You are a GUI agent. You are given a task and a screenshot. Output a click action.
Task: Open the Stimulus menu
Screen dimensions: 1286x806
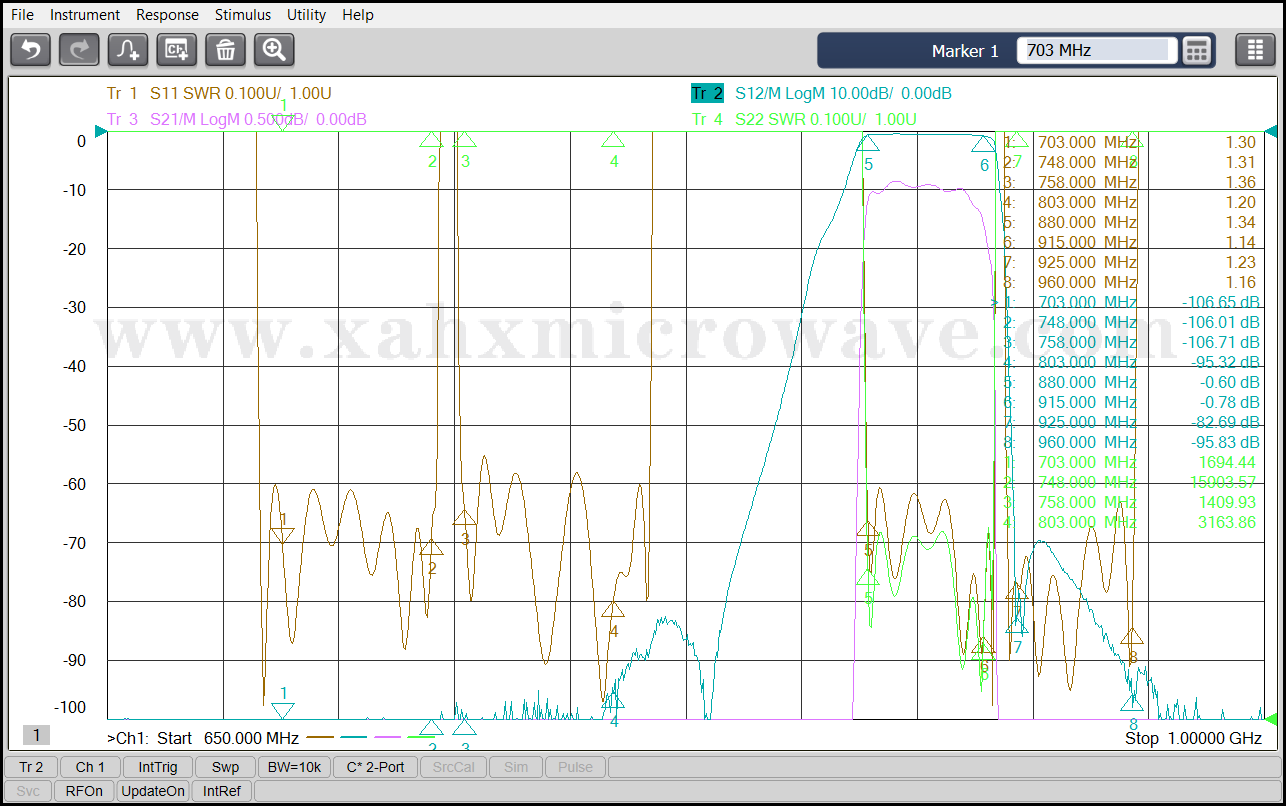(x=243, y=15)
